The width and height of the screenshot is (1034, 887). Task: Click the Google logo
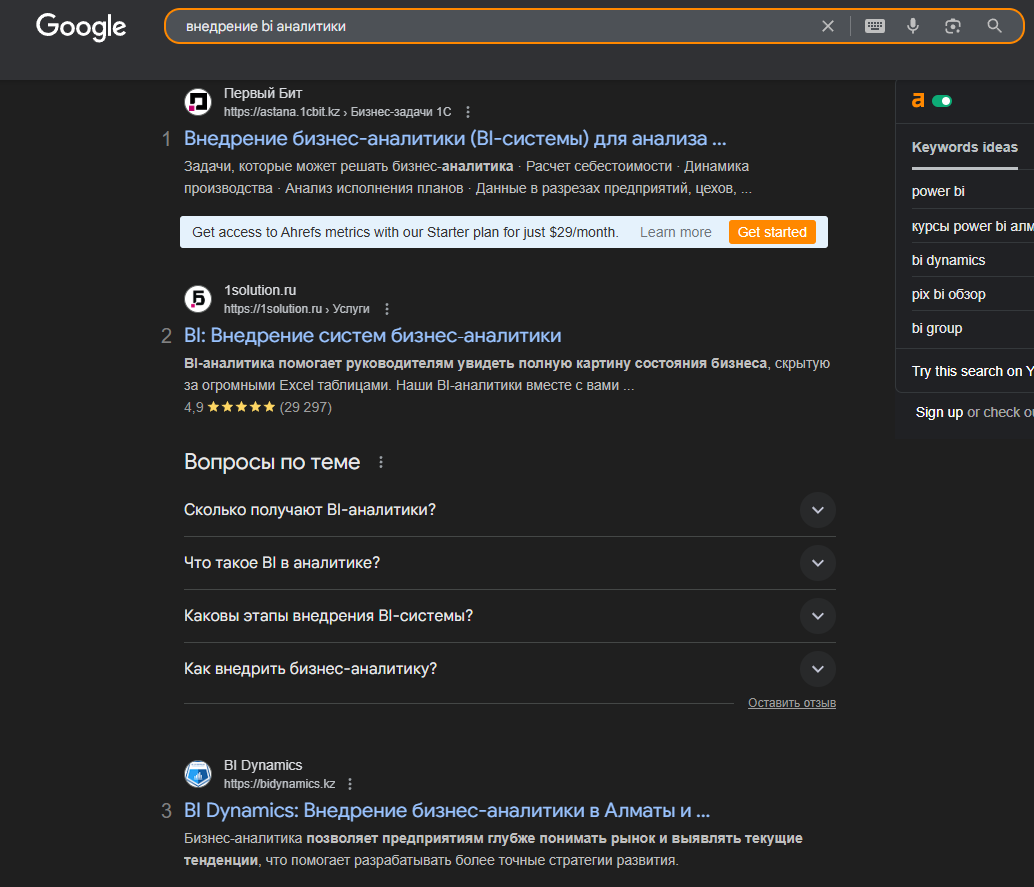(x=81, y=27)
